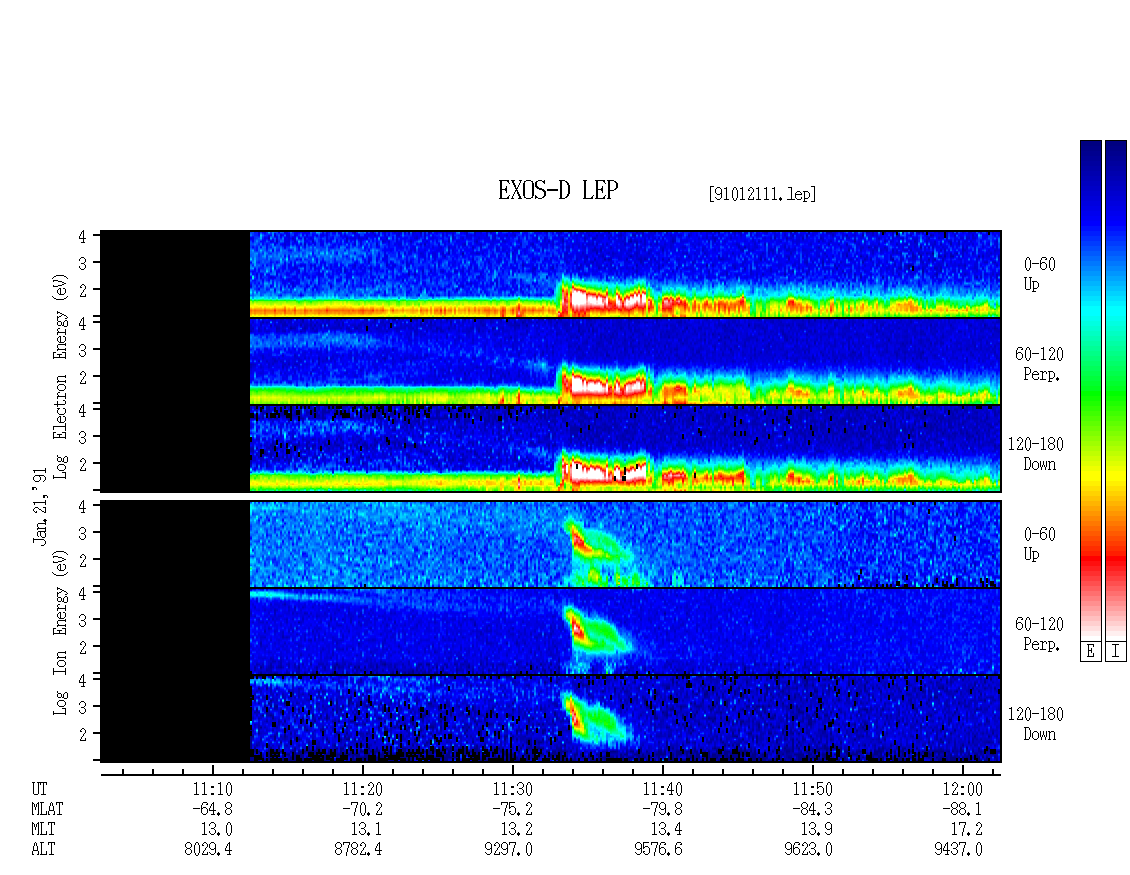This screenshot has height=875, width=1130.
Task: Click the ion panel's 0-60 Up label
Action: tap(1039, 544)
